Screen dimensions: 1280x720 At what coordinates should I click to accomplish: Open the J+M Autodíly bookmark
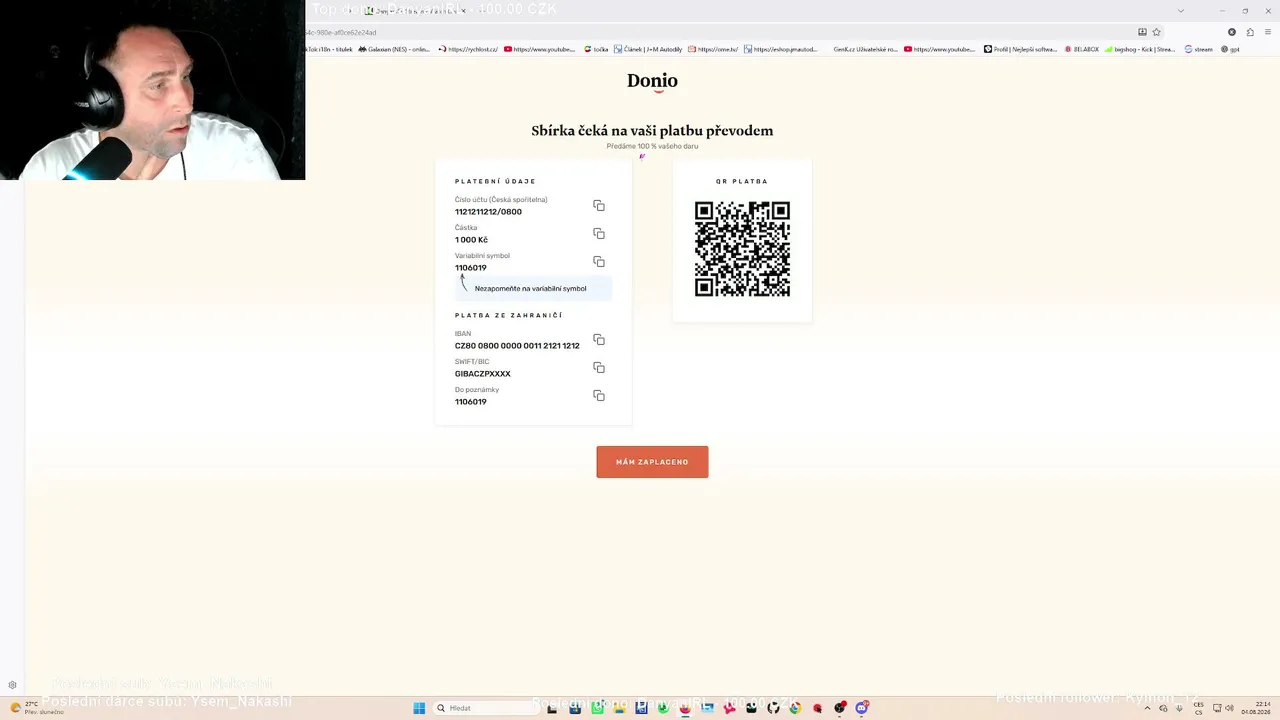(648, 49)
